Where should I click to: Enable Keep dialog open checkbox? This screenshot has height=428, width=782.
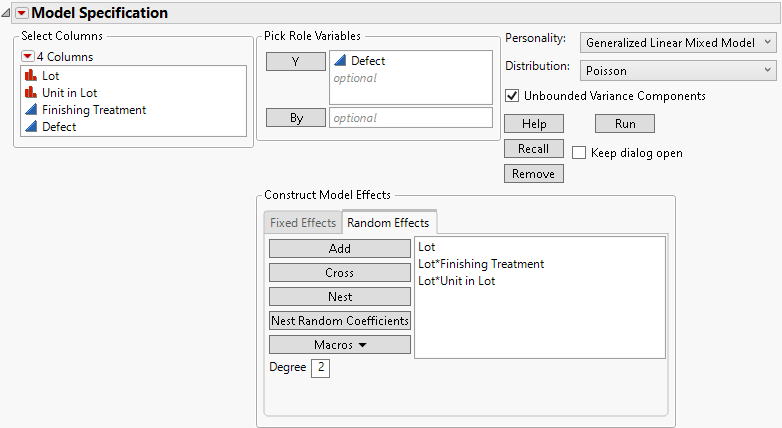(x=579, y=153)
